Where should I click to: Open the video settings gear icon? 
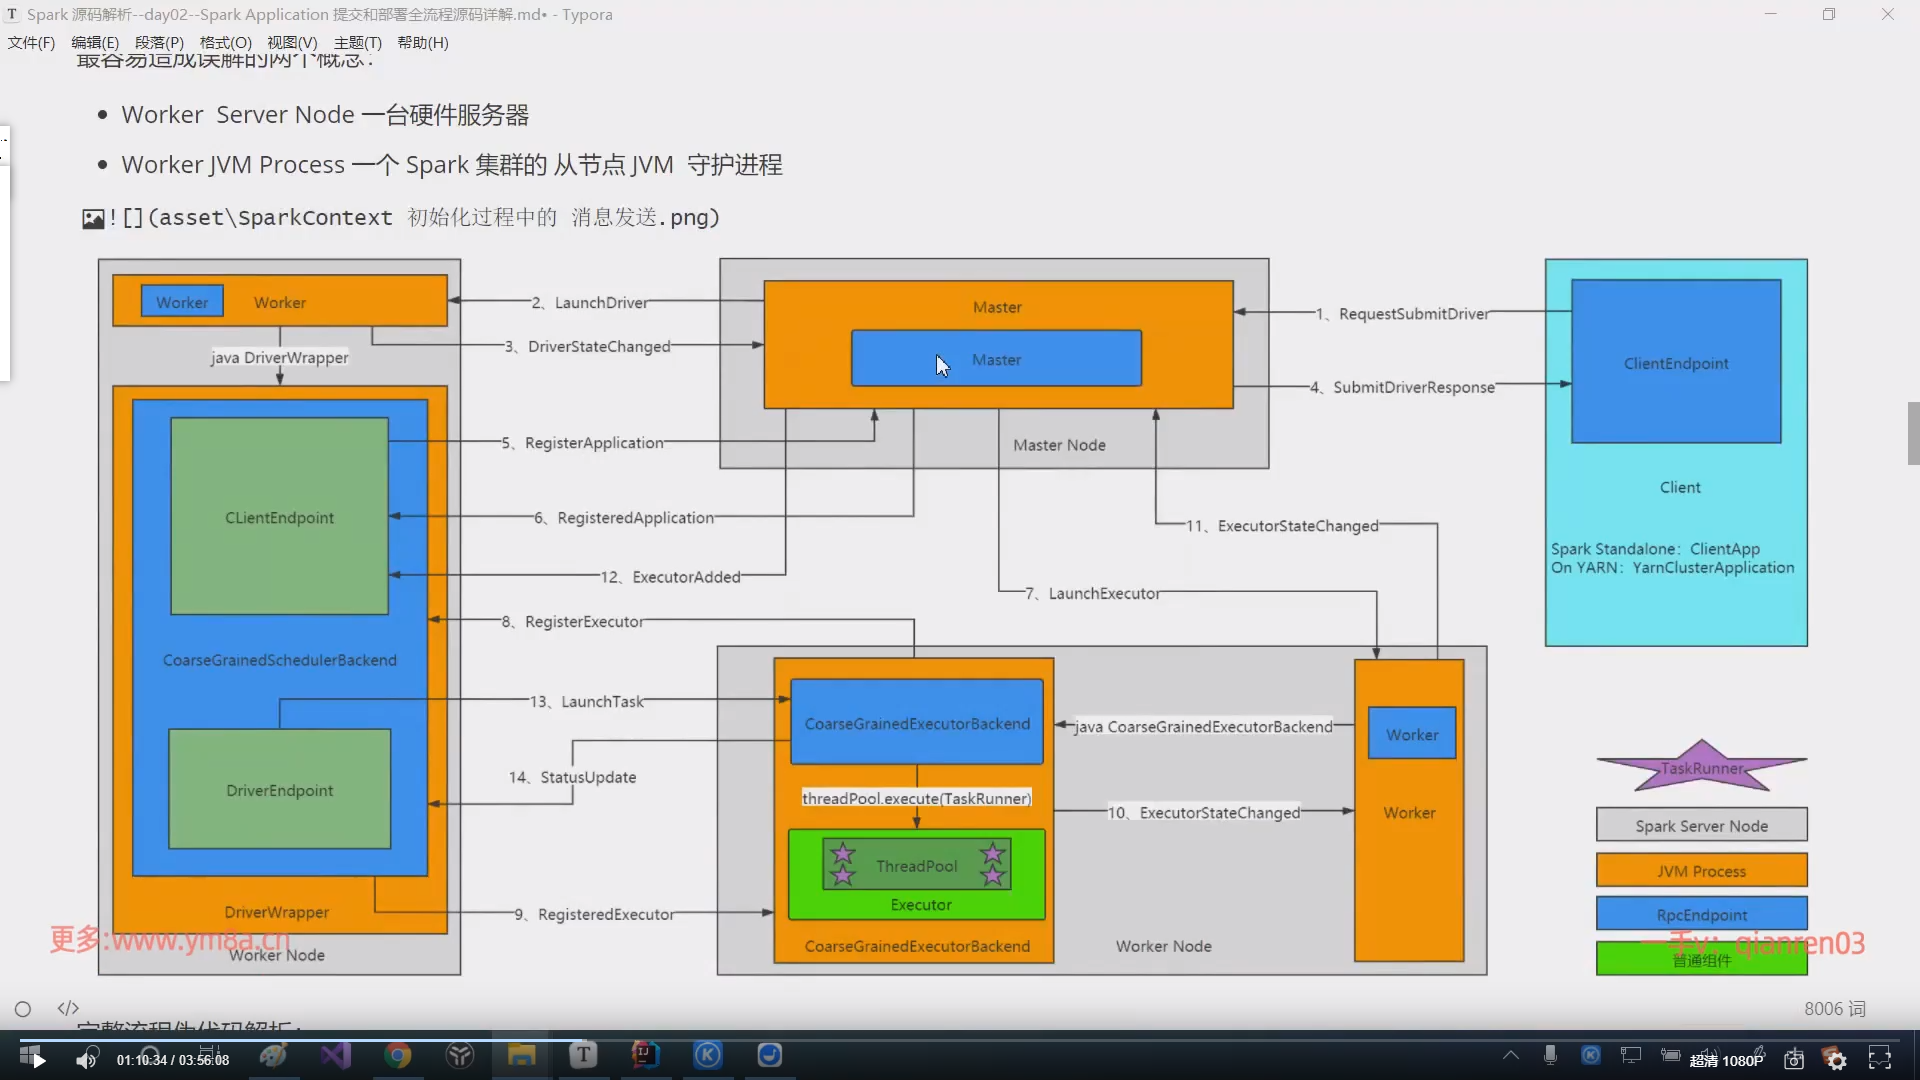pos(1836,1060)
